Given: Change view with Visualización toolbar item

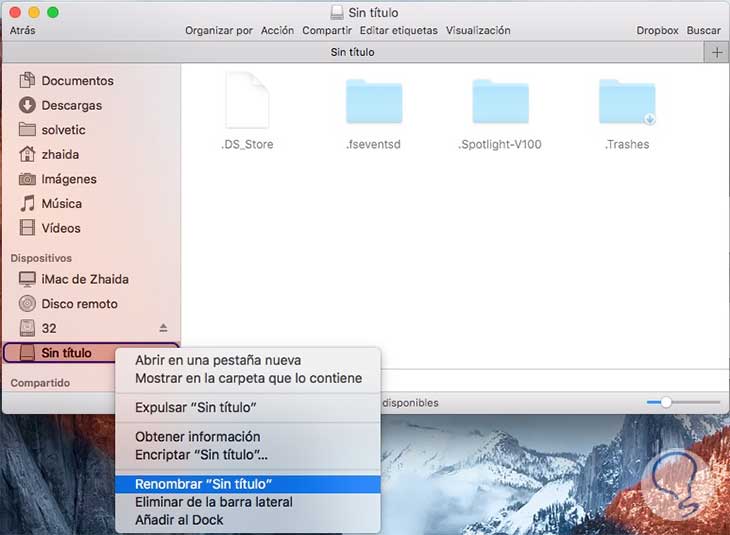Looking at the screenshot, I should pos(478,30).
